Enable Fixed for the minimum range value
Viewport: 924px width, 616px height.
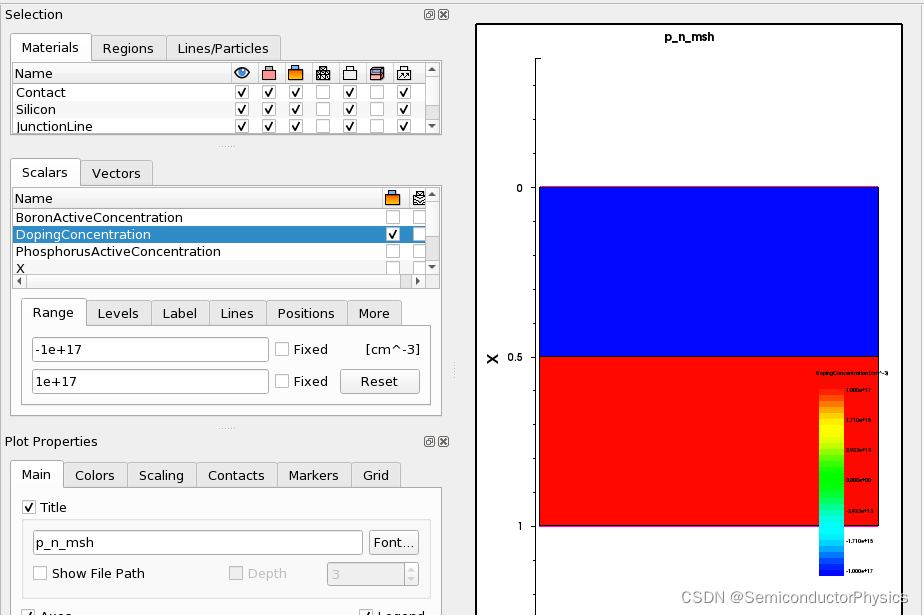click(x=282, y=350)
